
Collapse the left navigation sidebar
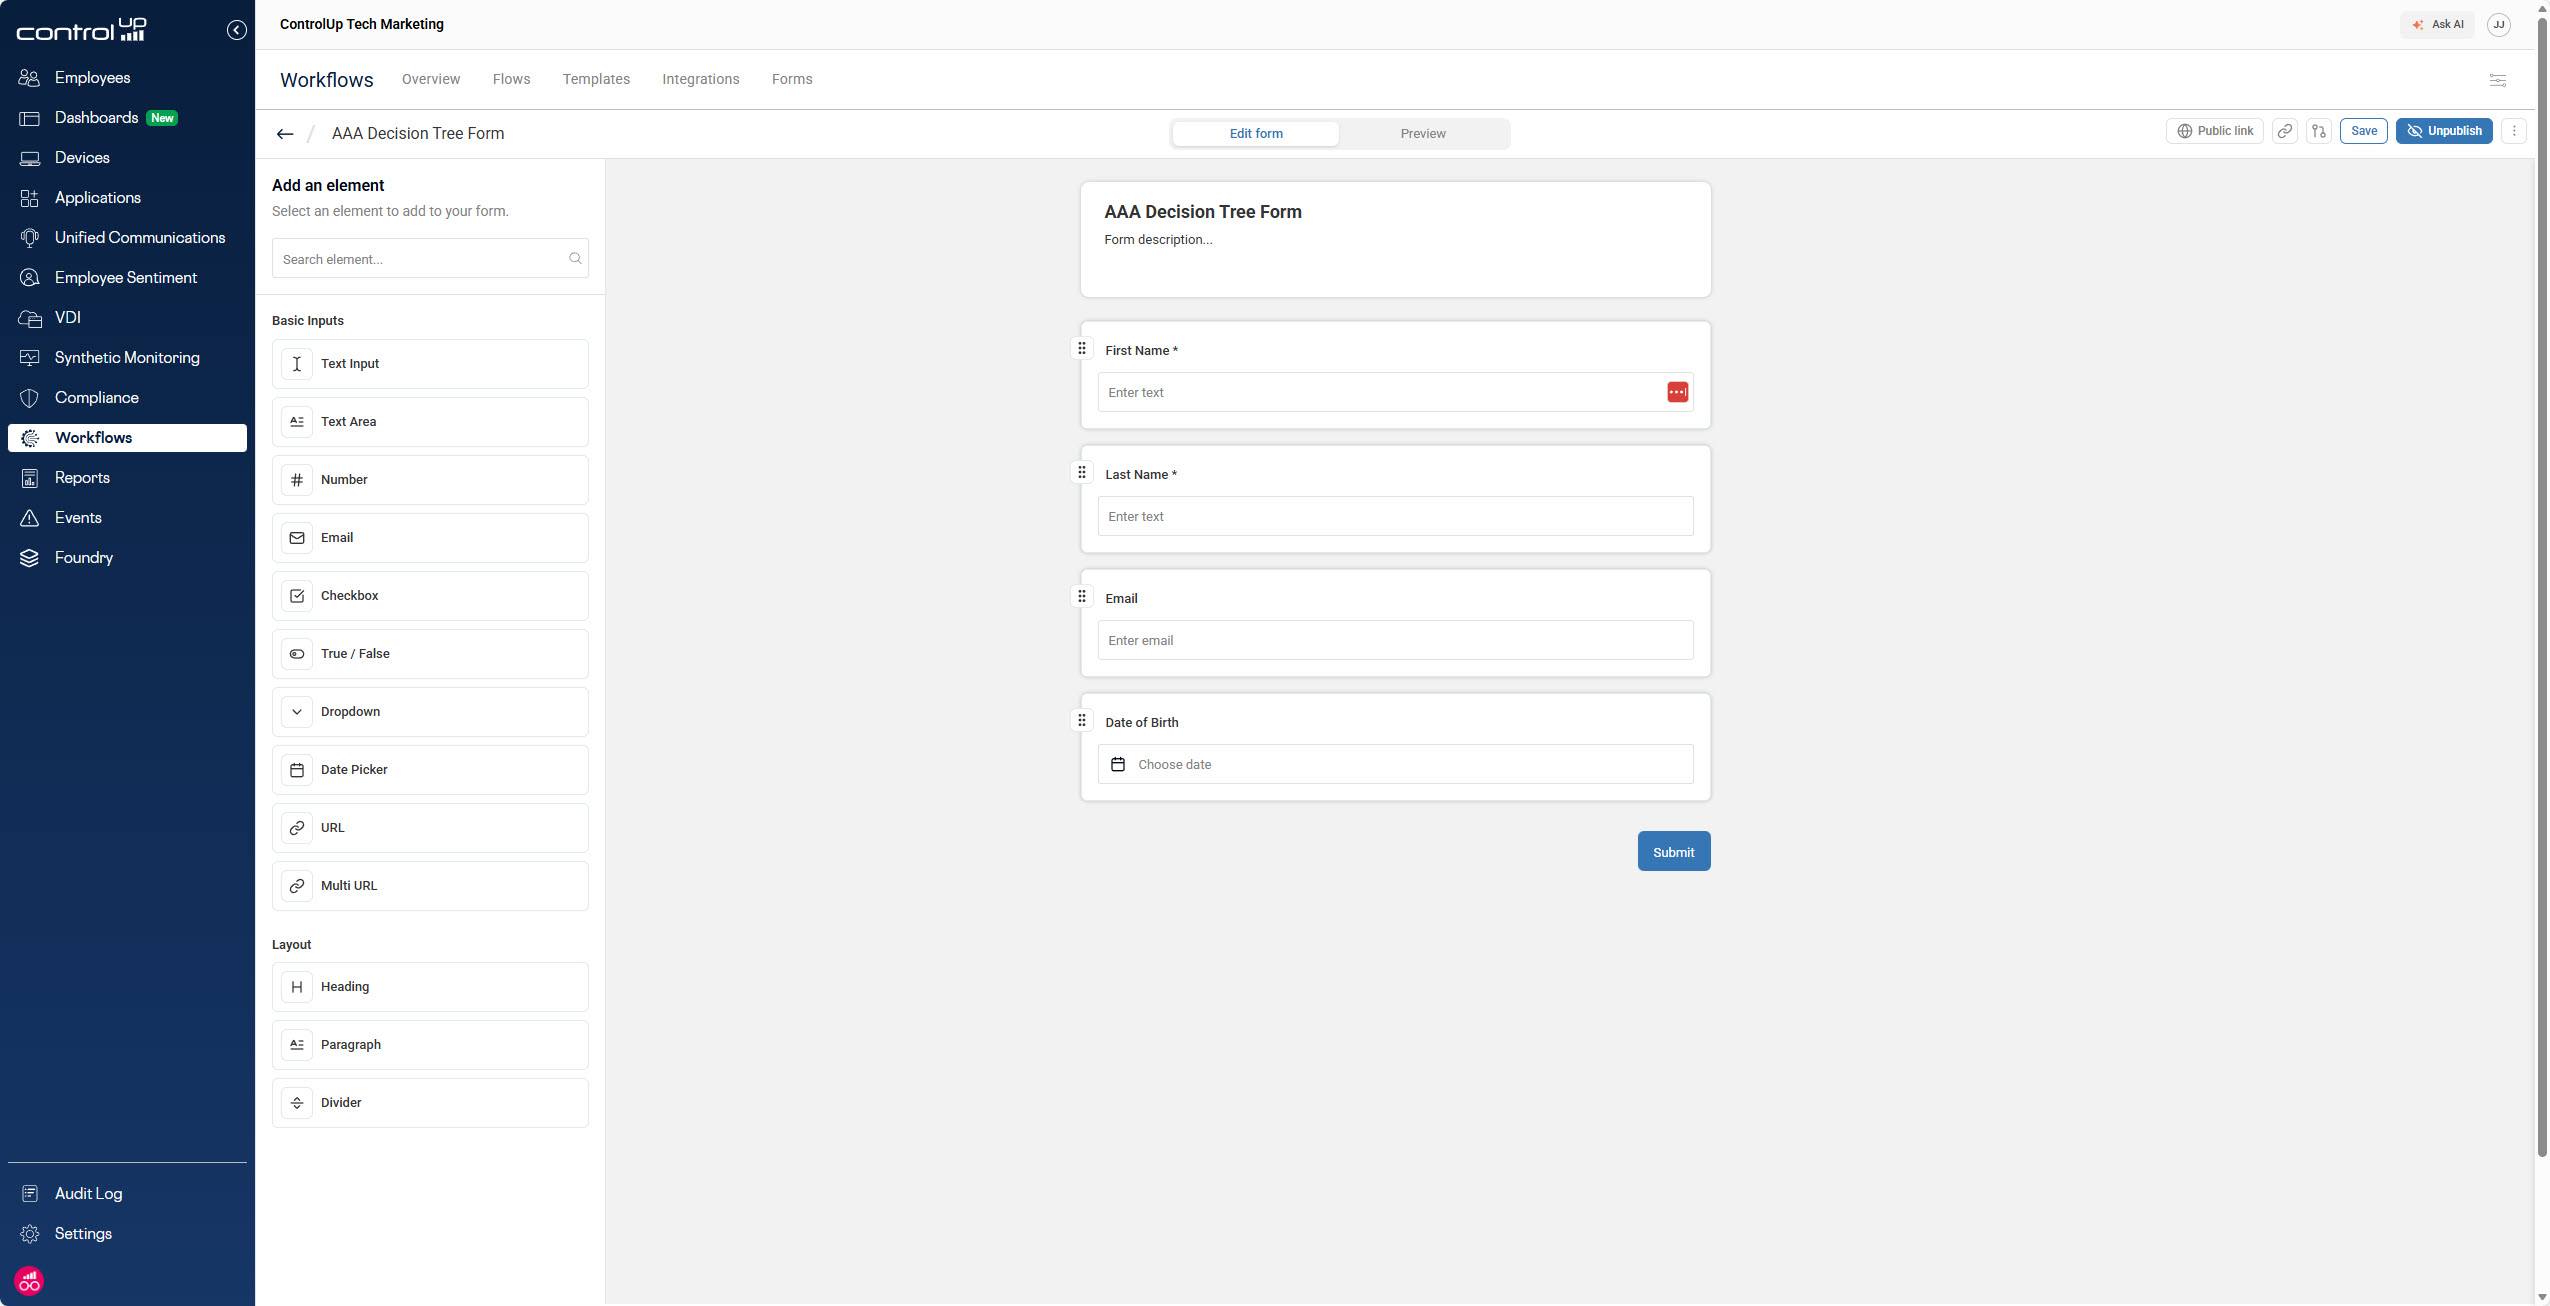(x=236, y=30)
